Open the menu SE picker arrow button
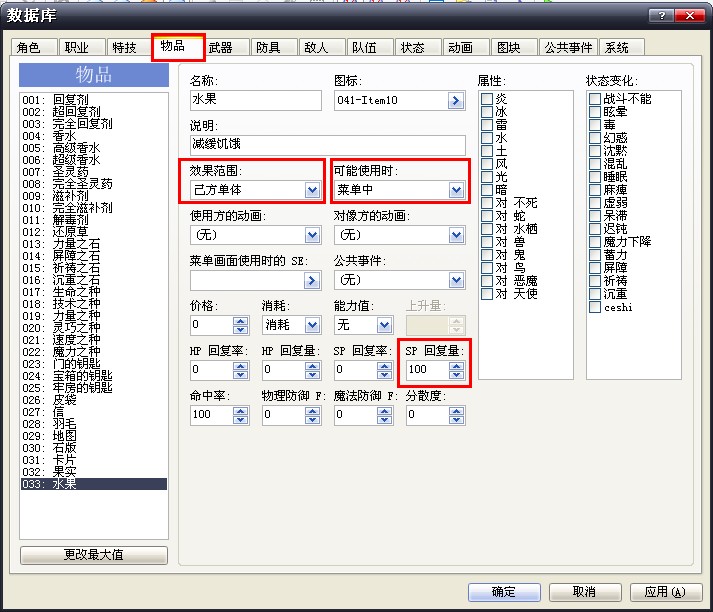713x612 pixels. [x=311, y=281]
